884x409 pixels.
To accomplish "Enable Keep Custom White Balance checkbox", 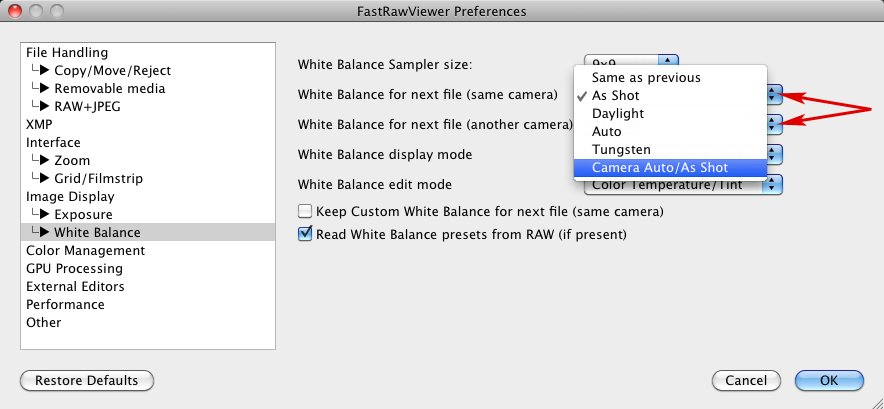I will coord(306,212).
